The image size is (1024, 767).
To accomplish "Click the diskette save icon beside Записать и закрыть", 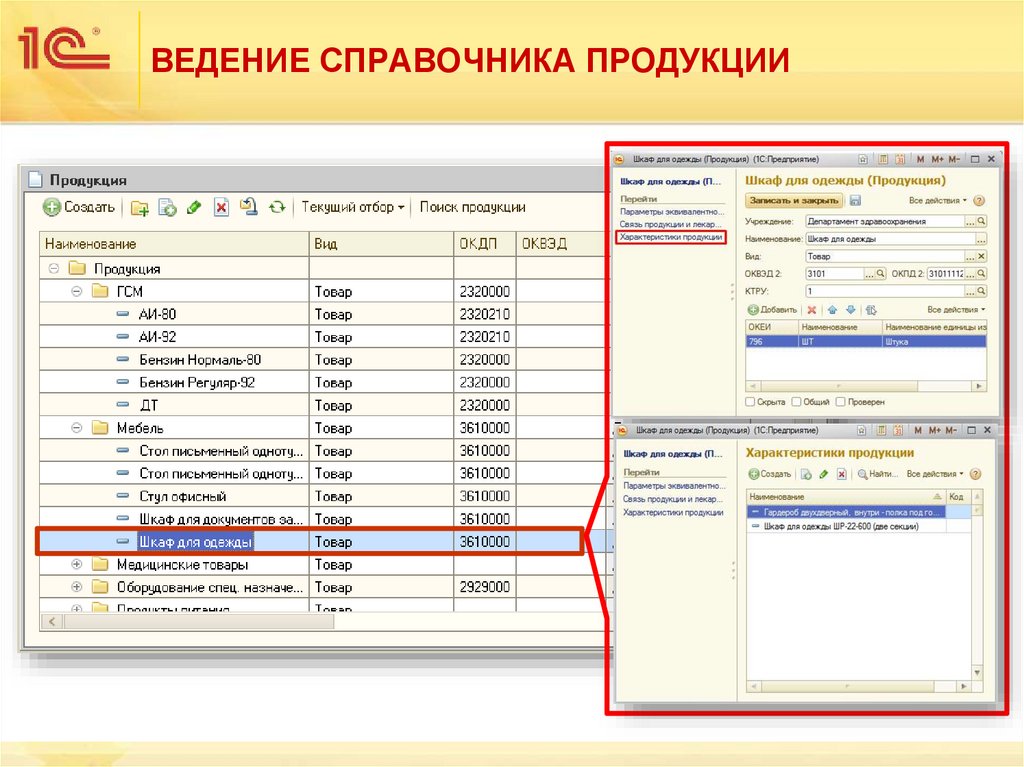I will (856, 201).
